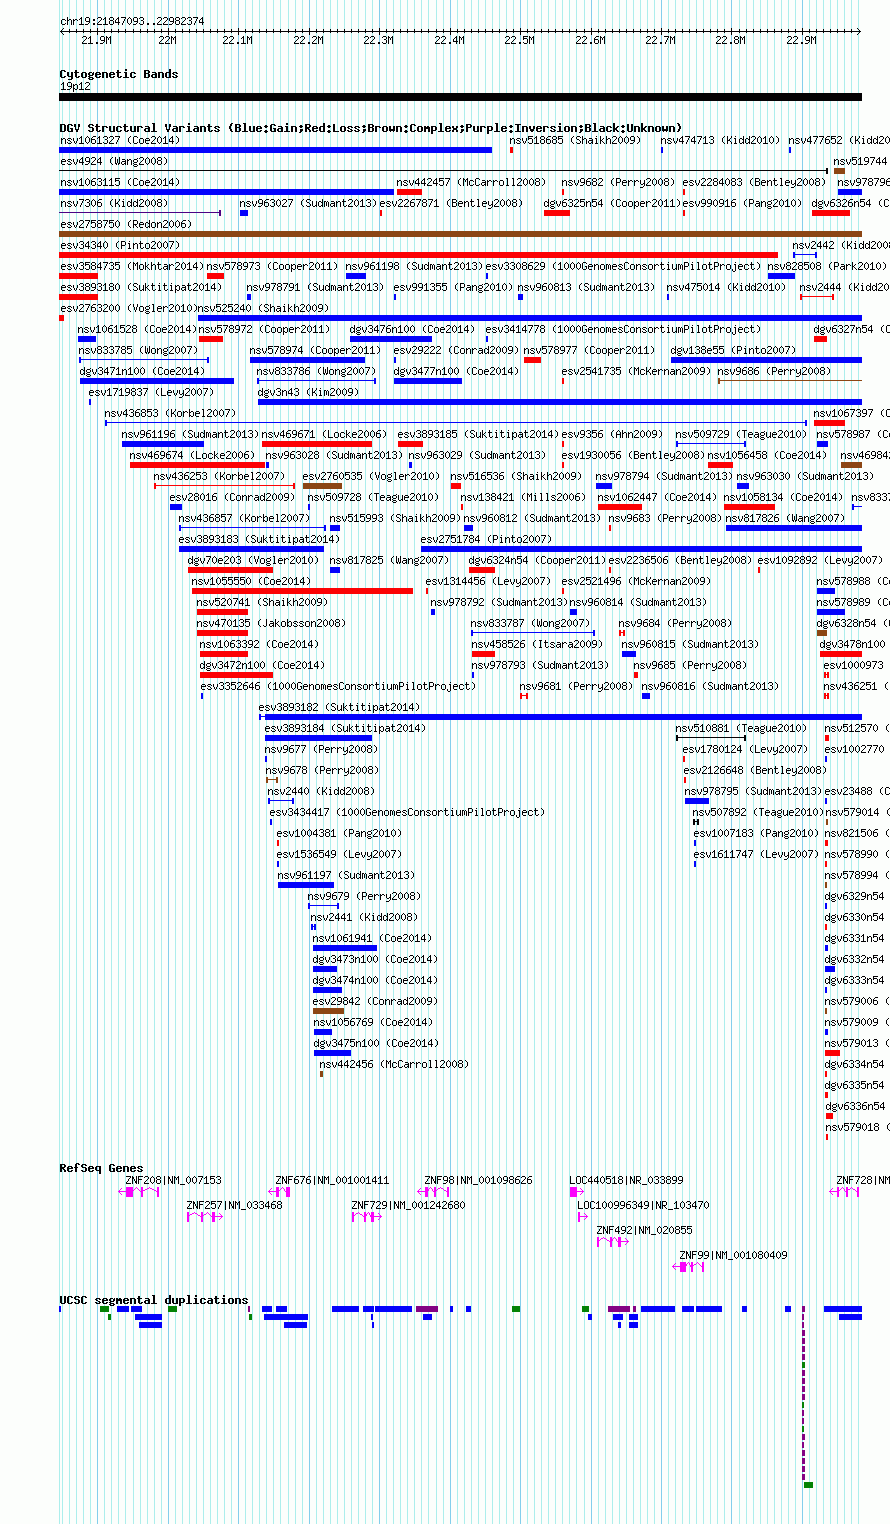Select nsv828508 (Park2010) variant label
The width and height of the screenshot is (890, 1524).
[x=827, y=267]
